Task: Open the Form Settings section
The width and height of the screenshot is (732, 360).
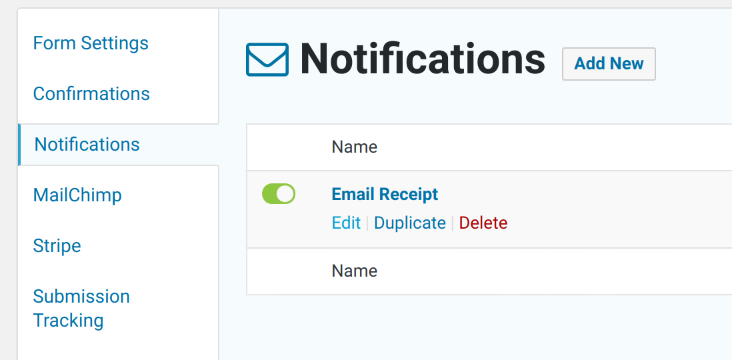Action: click(91, 43)
